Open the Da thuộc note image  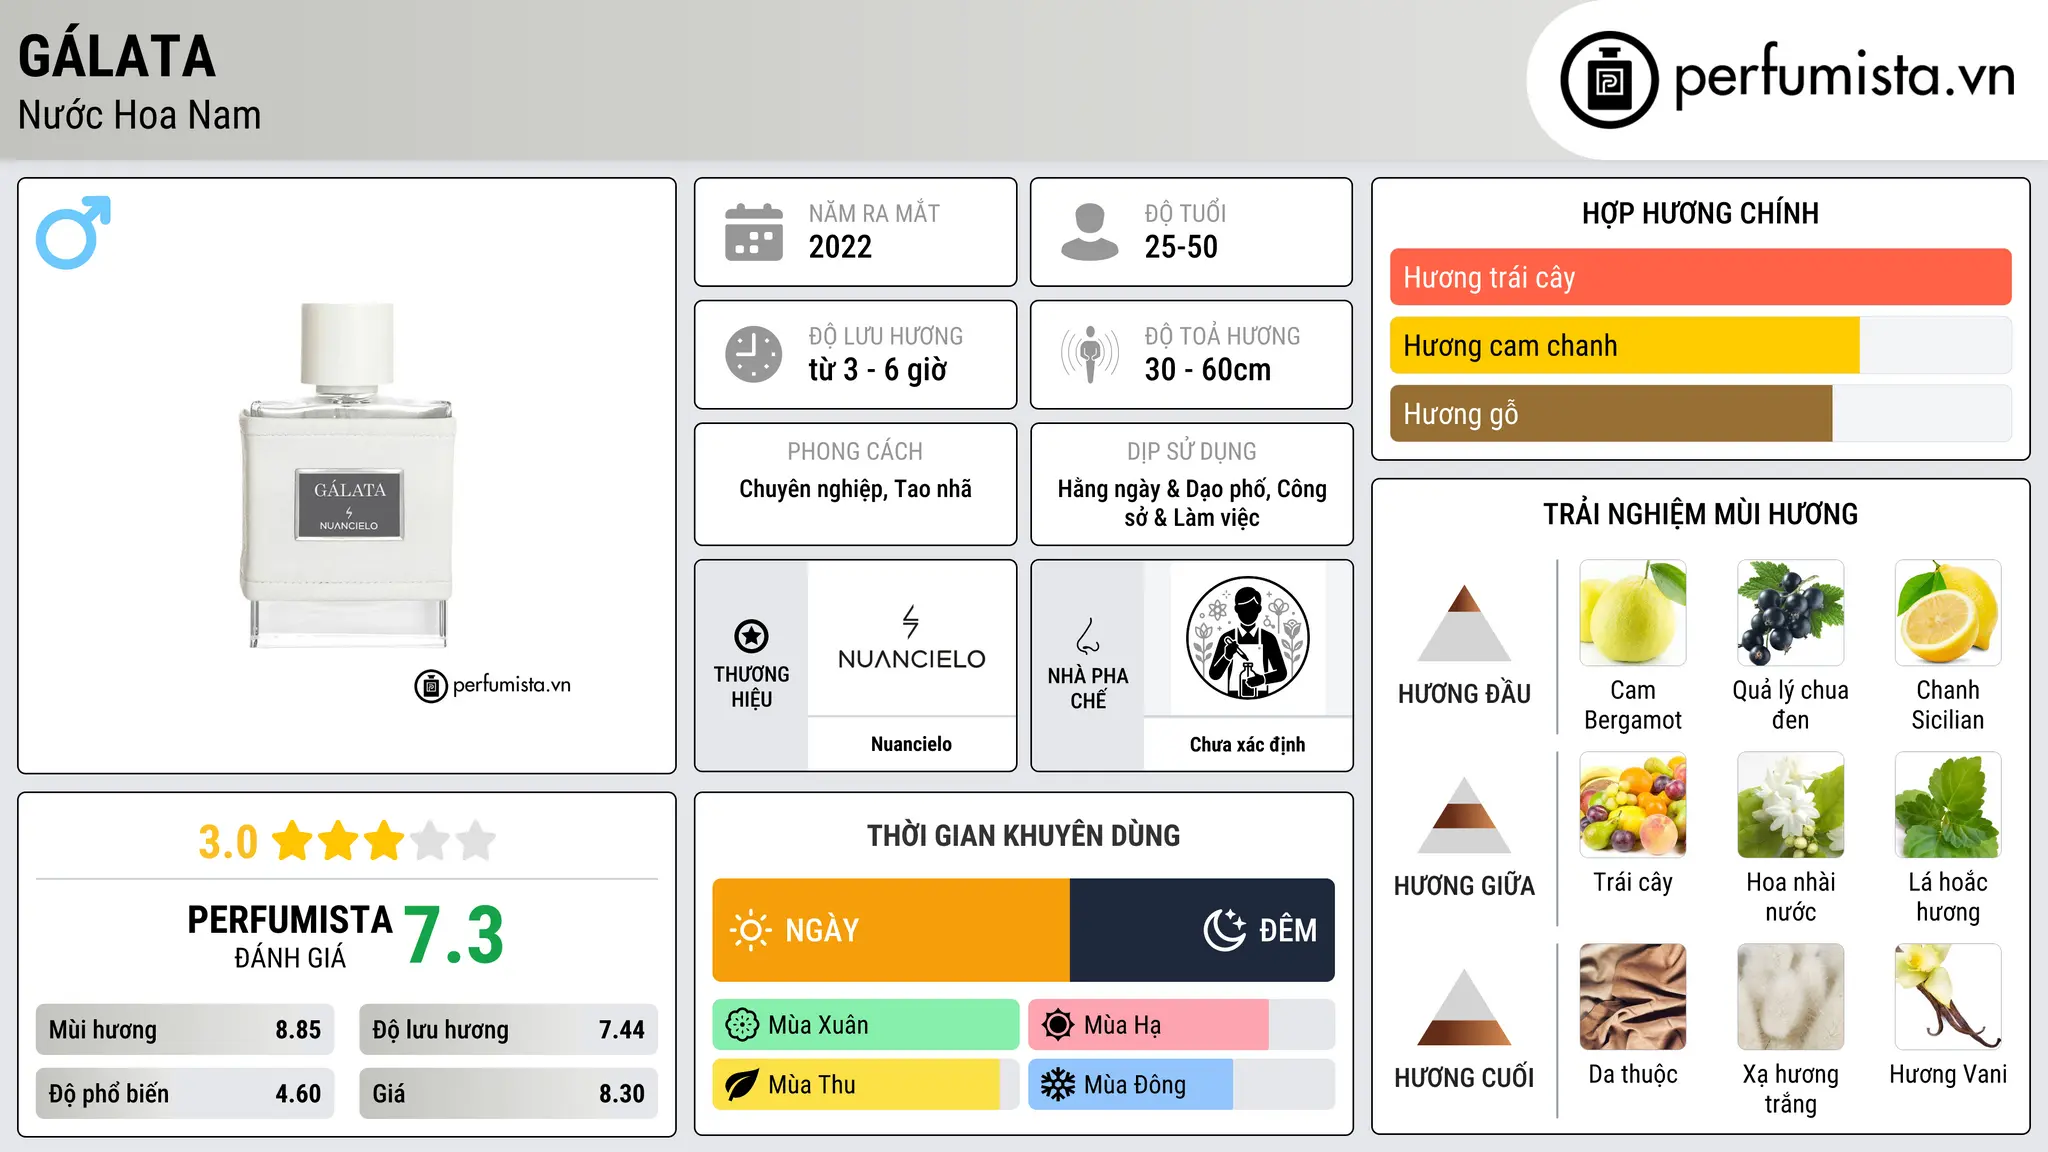(1633, 997)
